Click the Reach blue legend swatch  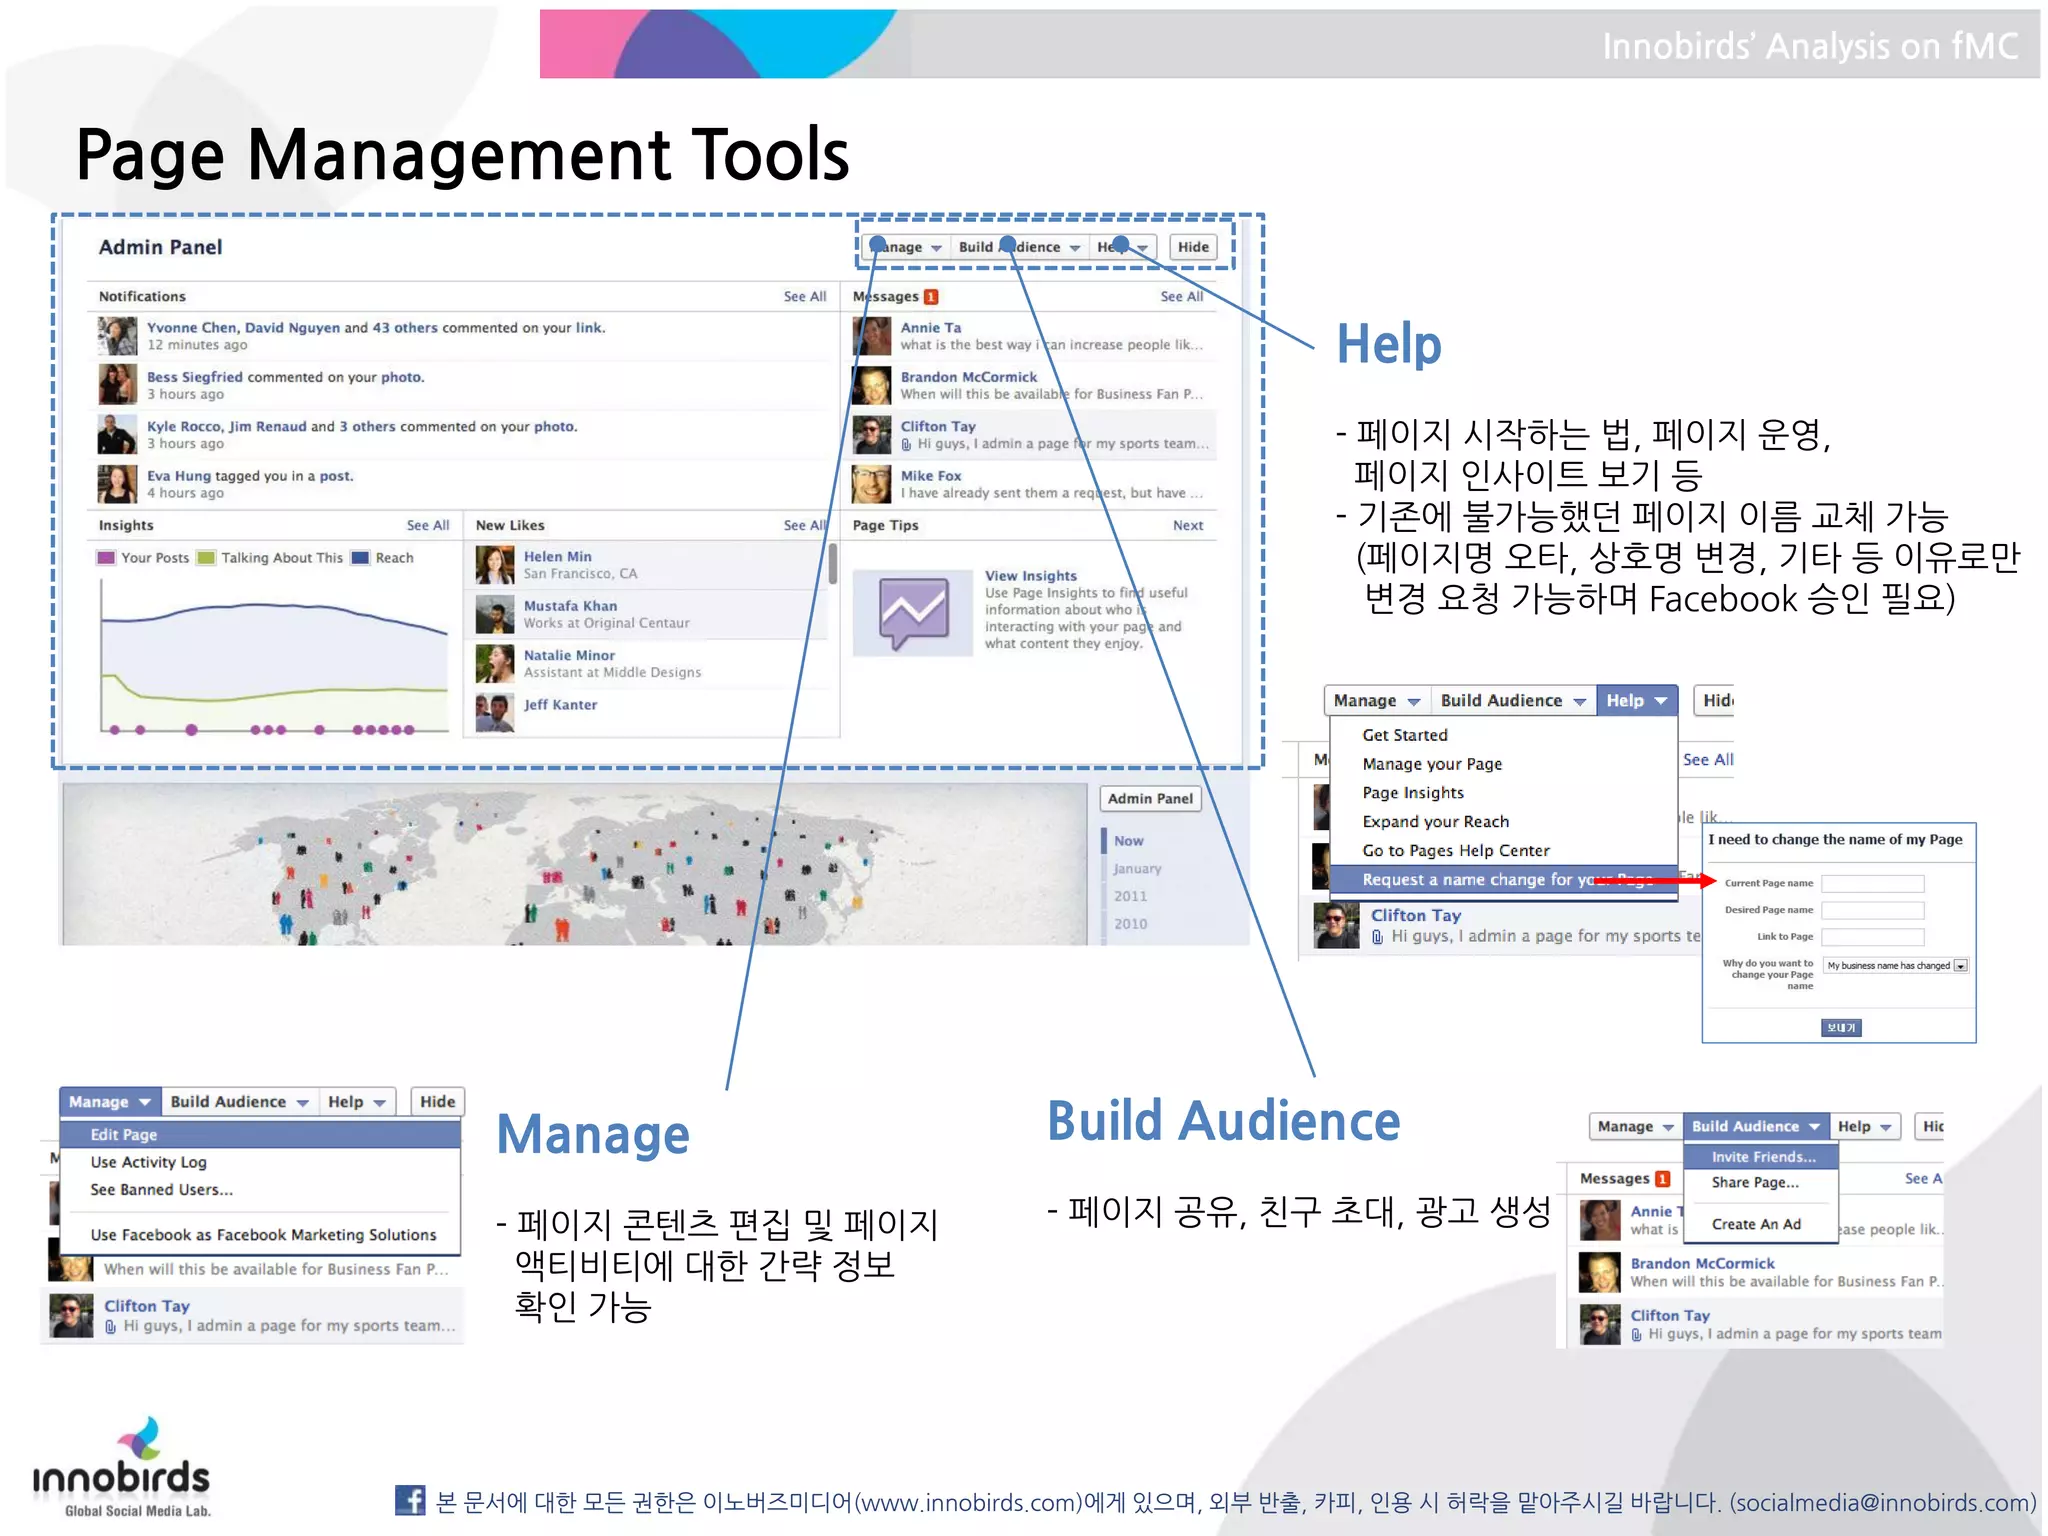point(360,557)
